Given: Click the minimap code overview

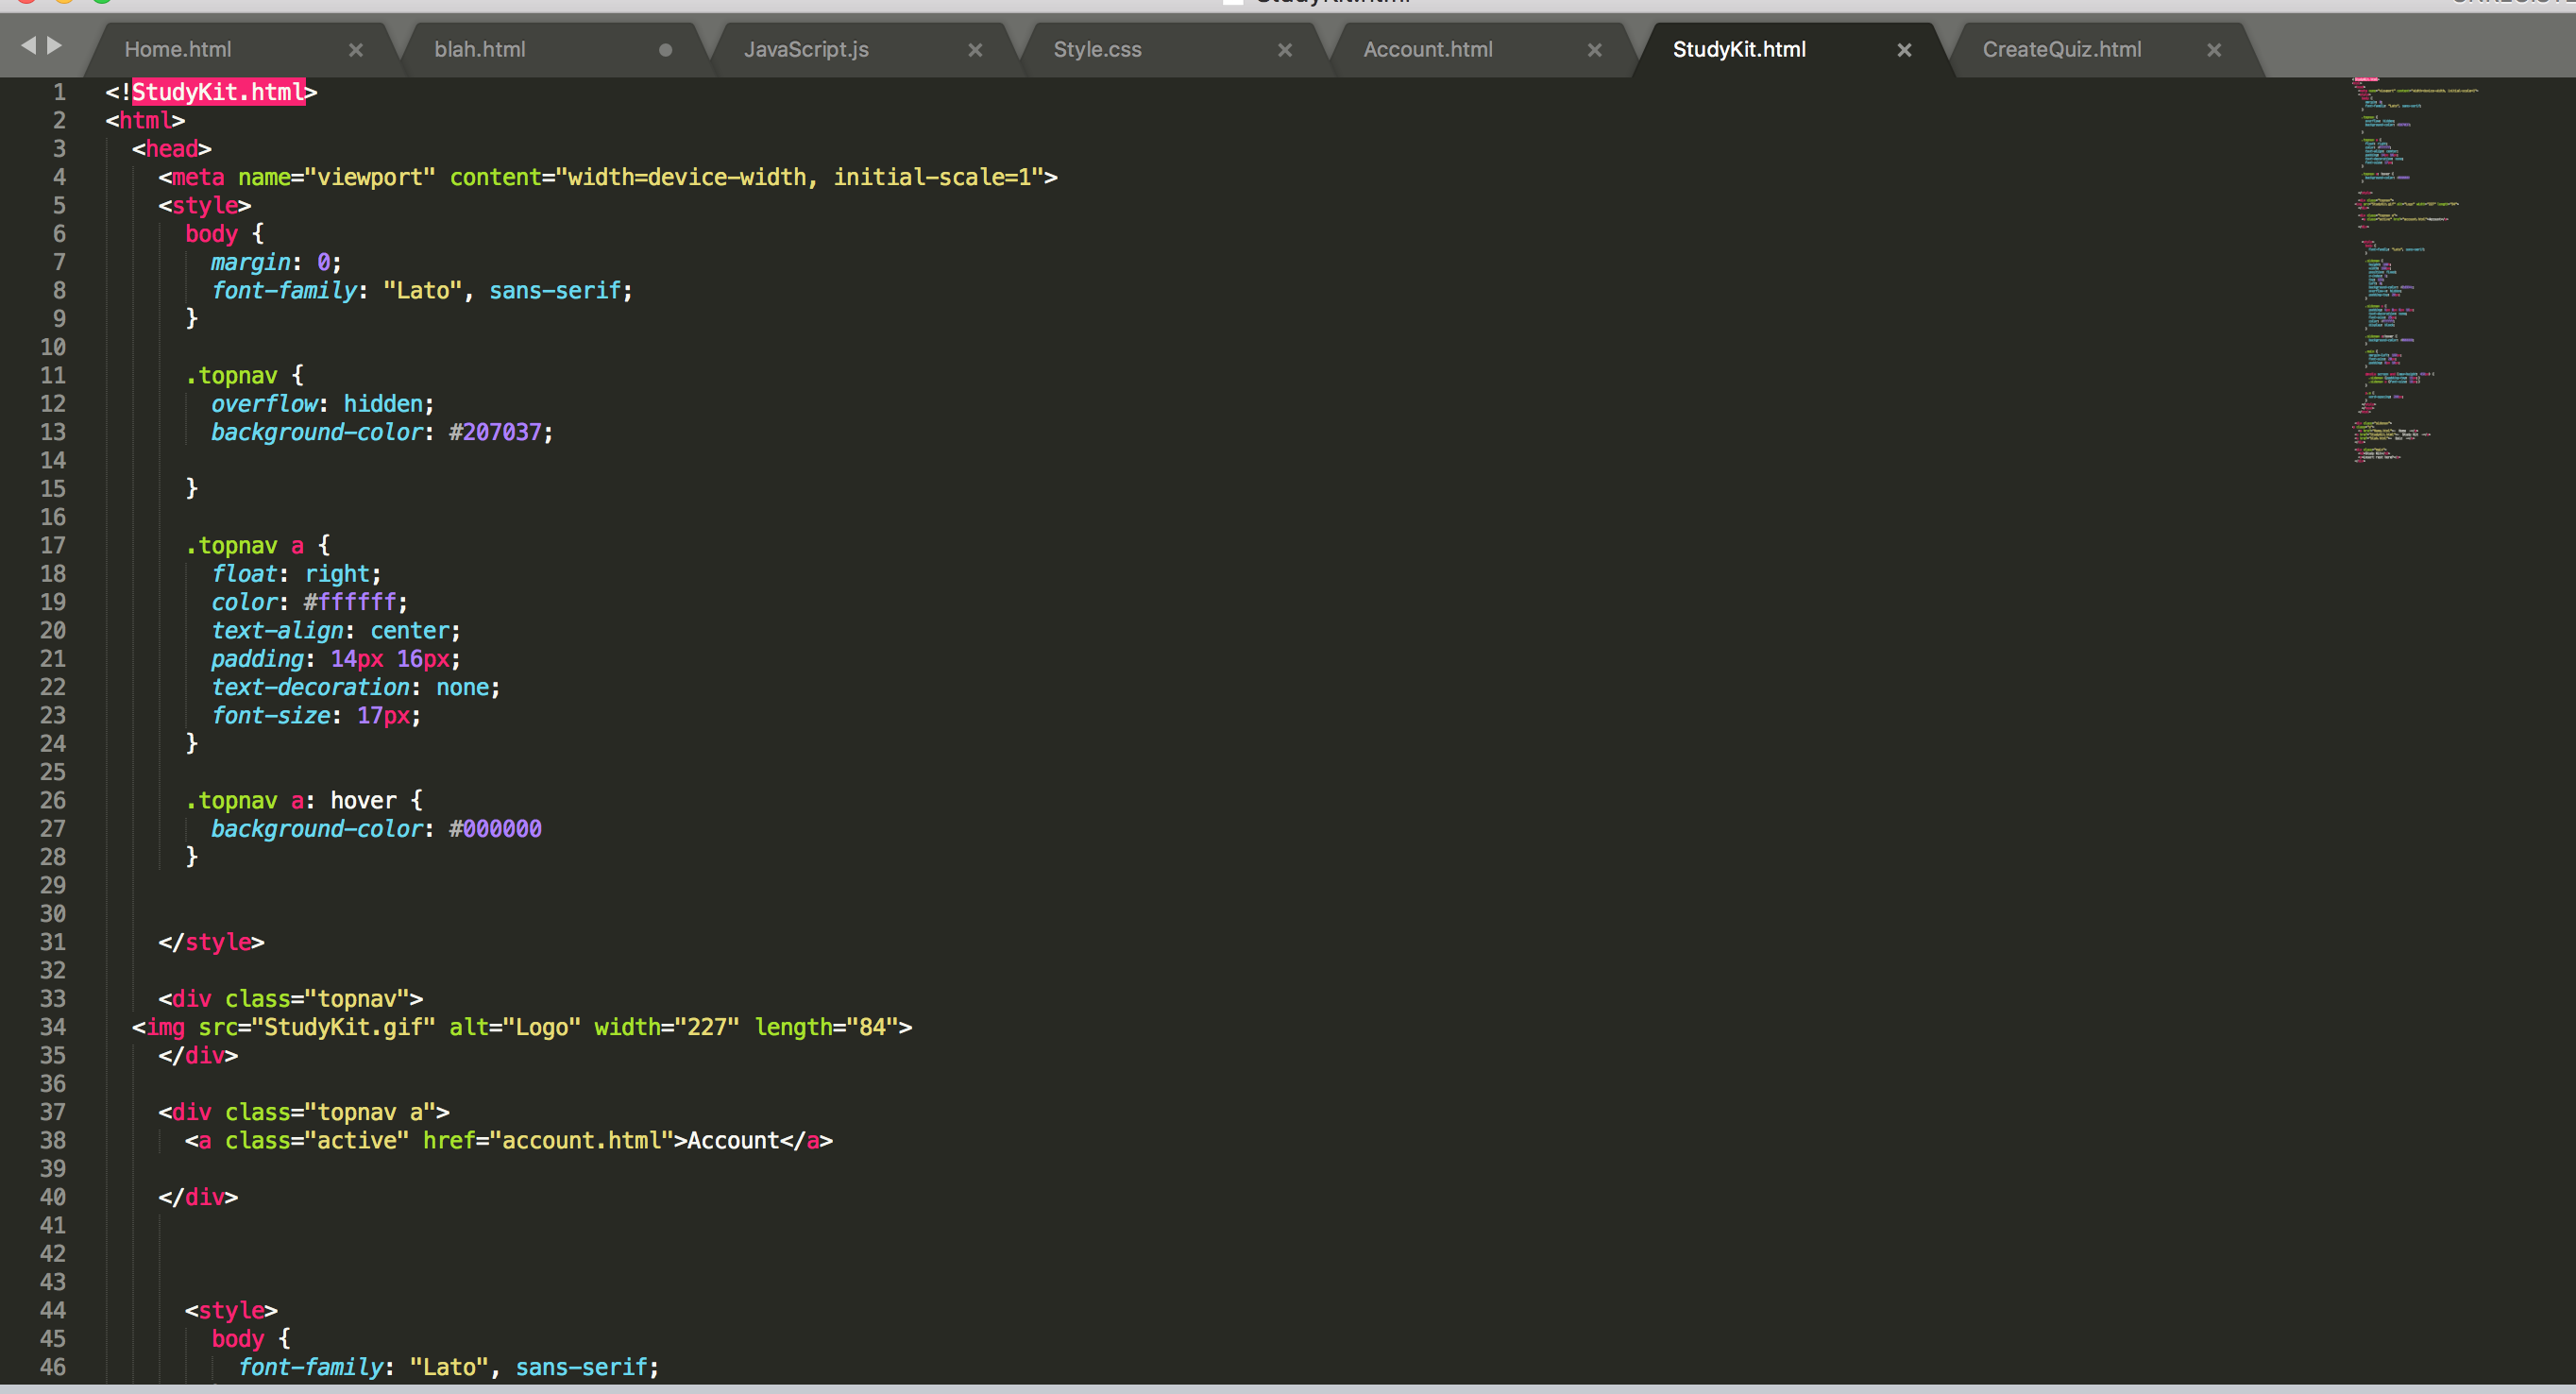Looking at the screenshot, I should [2400, 270].
